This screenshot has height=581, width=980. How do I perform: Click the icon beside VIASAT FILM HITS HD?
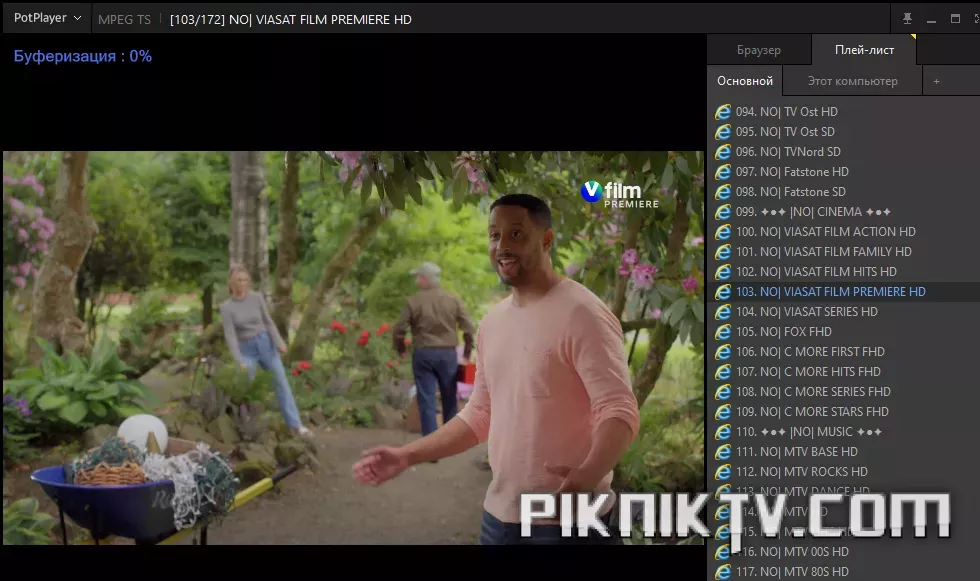(723, 272)
